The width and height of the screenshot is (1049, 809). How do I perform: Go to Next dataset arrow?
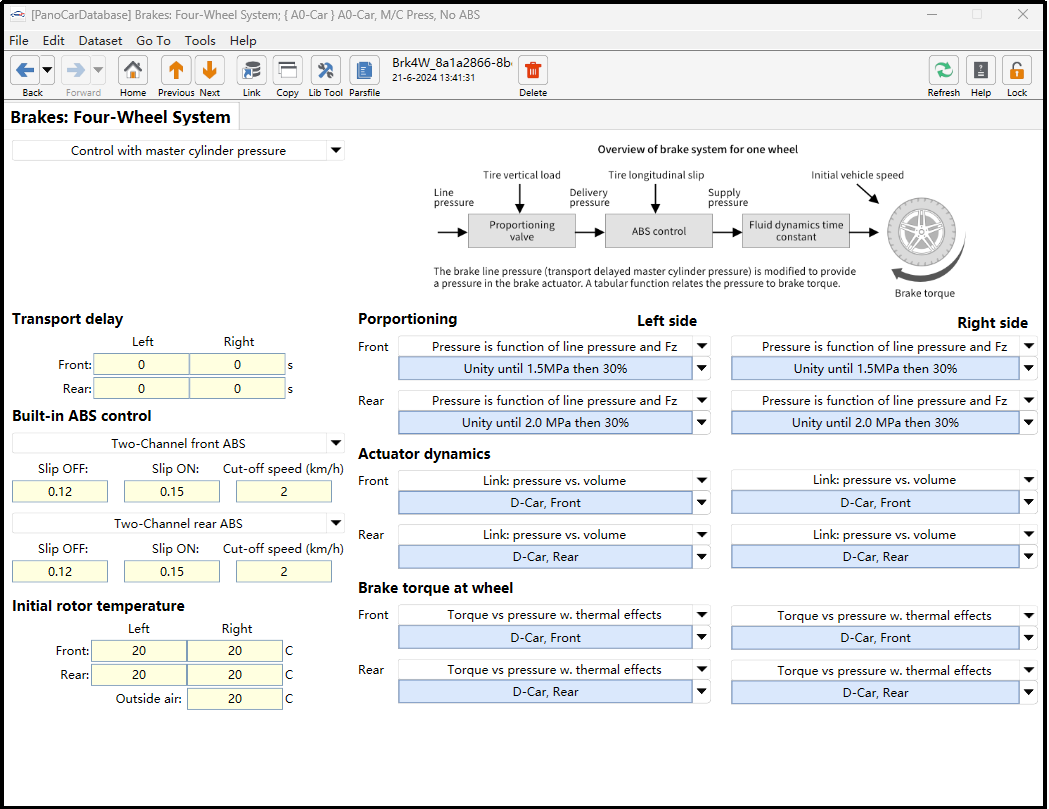tap(209, 70)
